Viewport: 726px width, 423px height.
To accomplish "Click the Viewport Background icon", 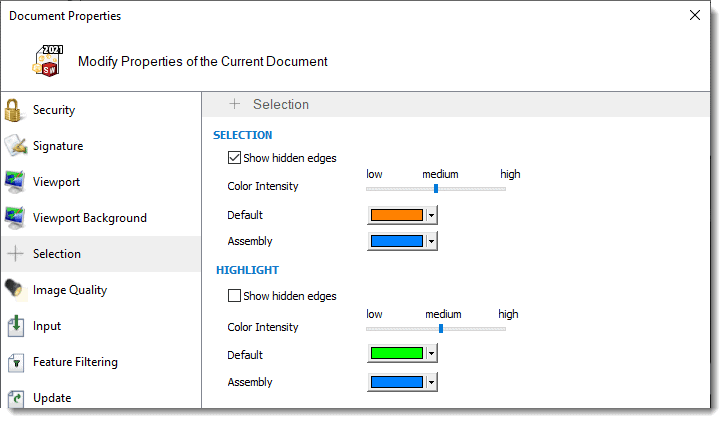I will pos(15,218).
